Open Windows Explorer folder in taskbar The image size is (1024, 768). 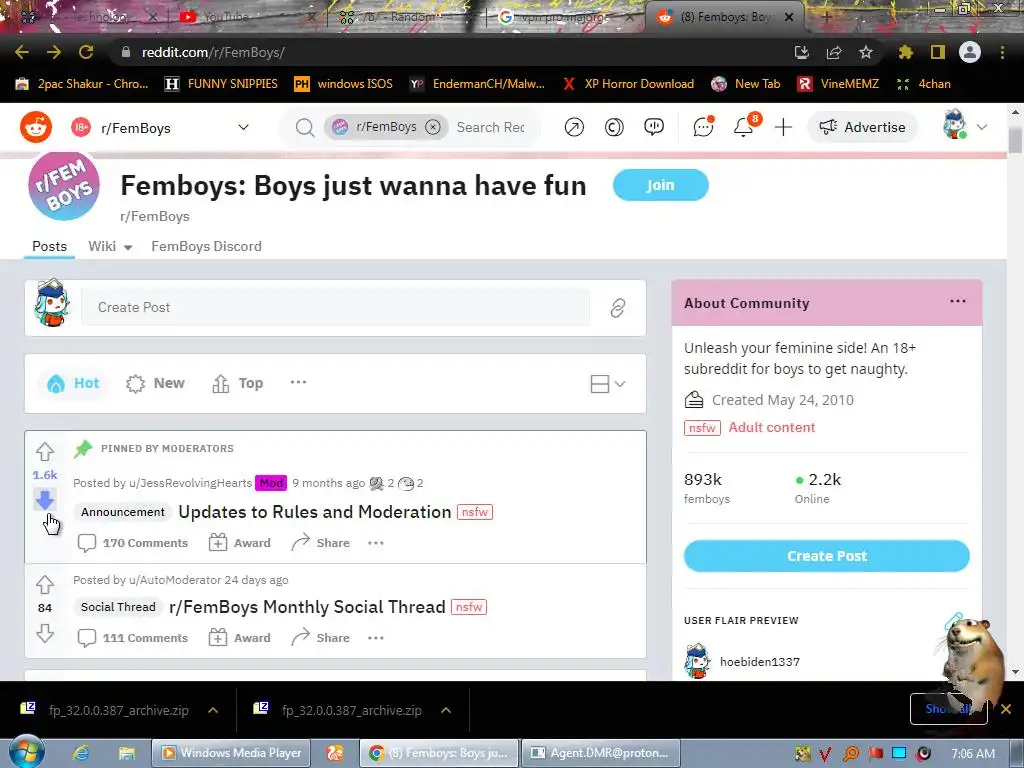pos(126,753)
